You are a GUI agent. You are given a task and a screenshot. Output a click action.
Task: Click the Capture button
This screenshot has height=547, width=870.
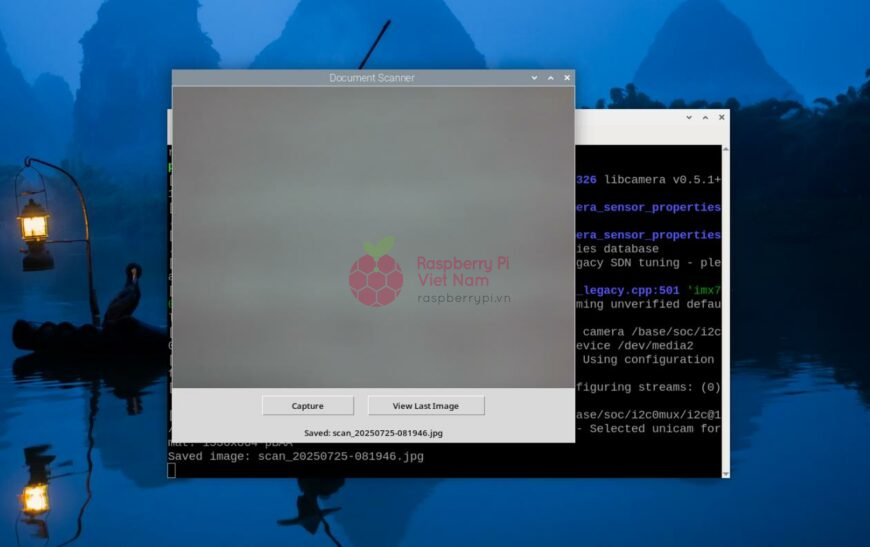pyautogui.click(x=307, y=406)
